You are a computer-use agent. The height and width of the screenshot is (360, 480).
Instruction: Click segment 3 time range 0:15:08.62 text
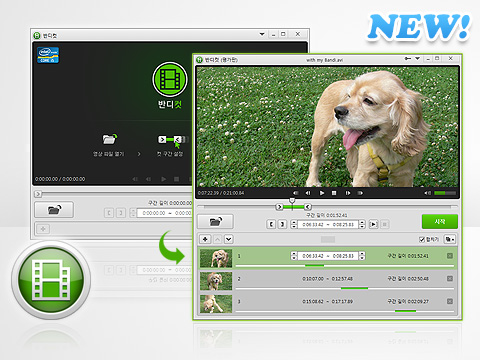pyautogui.click(x=313, y=302)
